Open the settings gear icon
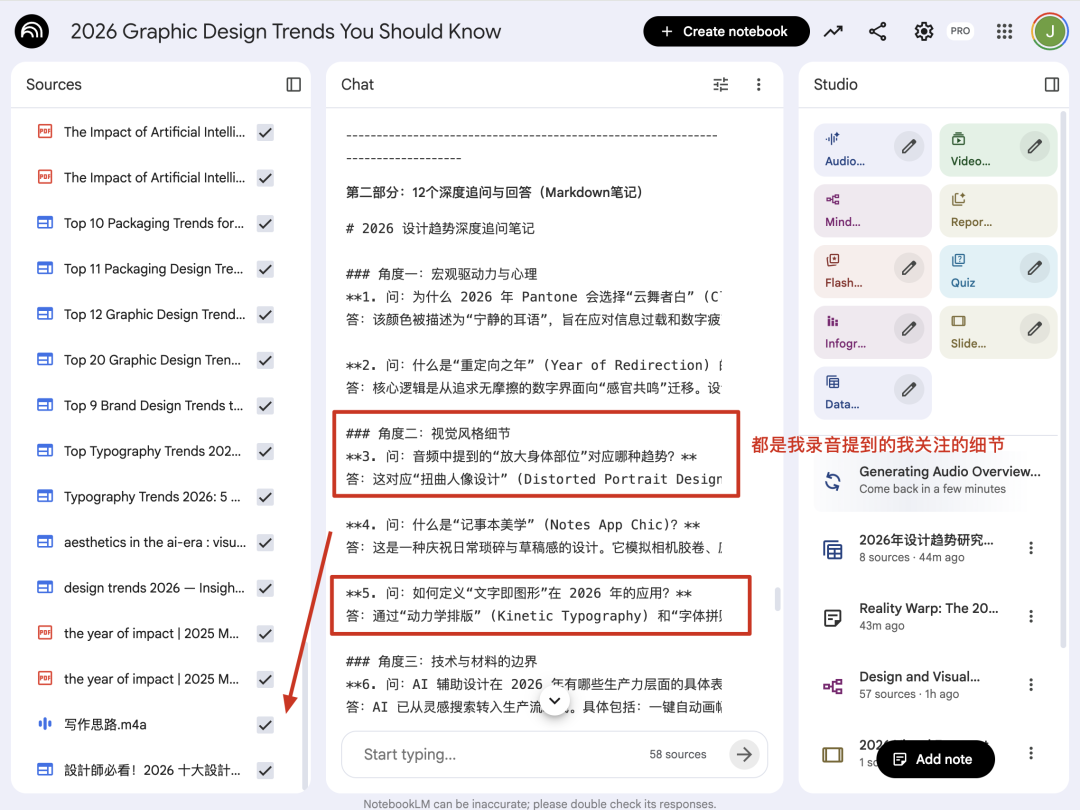1080x810 pixels. [x=924, y=32]
